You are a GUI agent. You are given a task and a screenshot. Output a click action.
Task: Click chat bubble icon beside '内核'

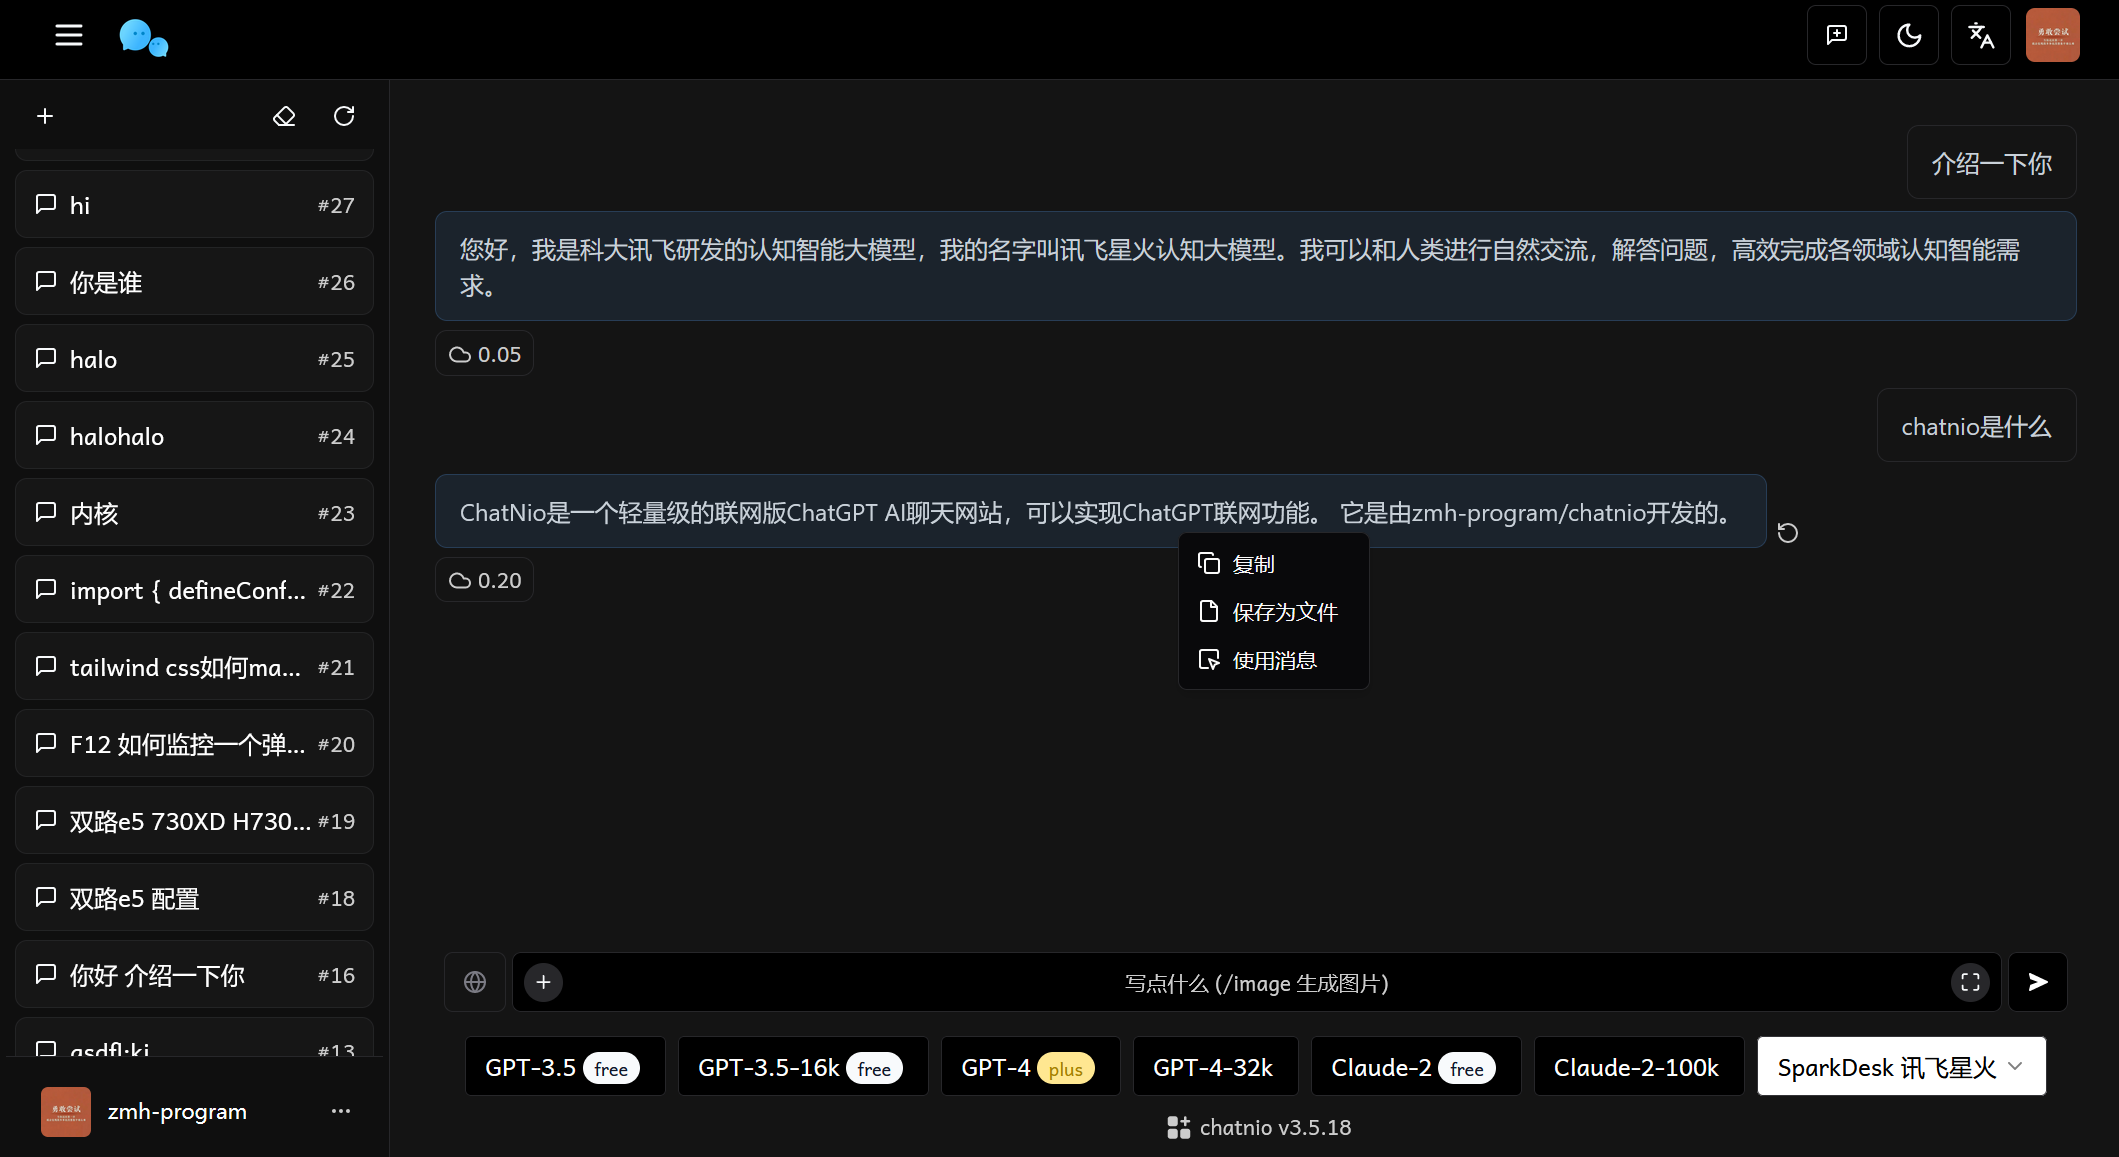click(x=45, y=512)
